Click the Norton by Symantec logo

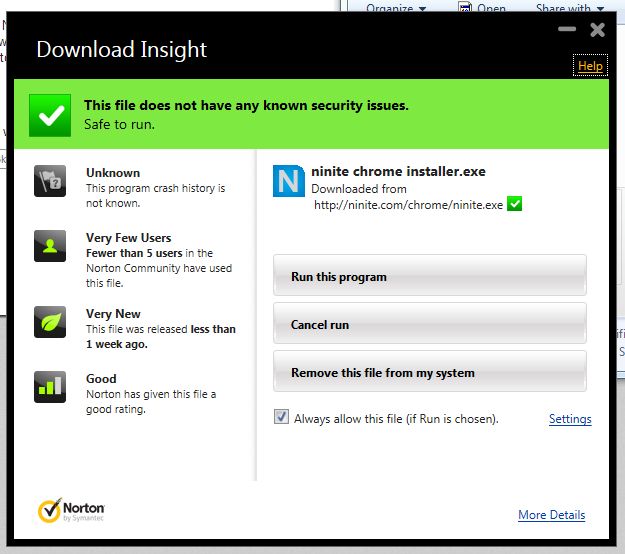pyautogui.click(x=71, y=510)
